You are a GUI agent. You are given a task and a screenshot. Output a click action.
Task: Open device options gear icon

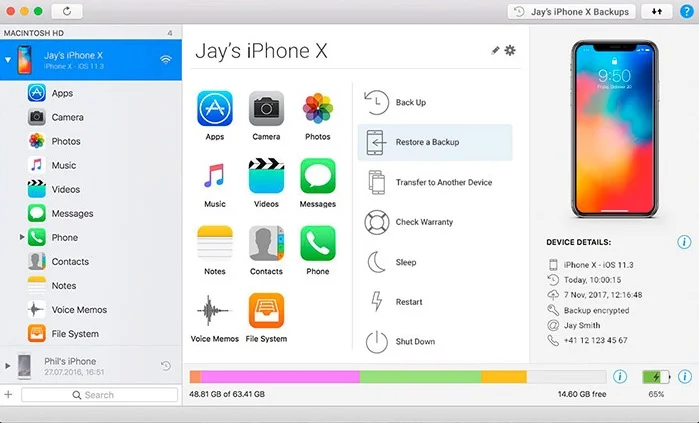[x=510, y=50]
